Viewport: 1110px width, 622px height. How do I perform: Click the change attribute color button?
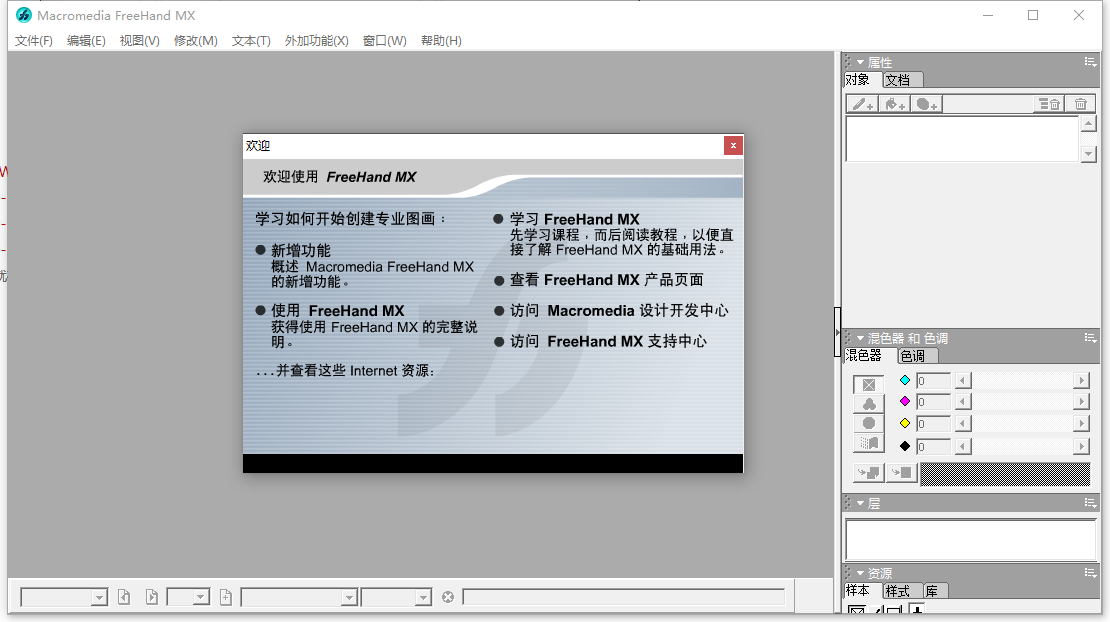(902, 473)
